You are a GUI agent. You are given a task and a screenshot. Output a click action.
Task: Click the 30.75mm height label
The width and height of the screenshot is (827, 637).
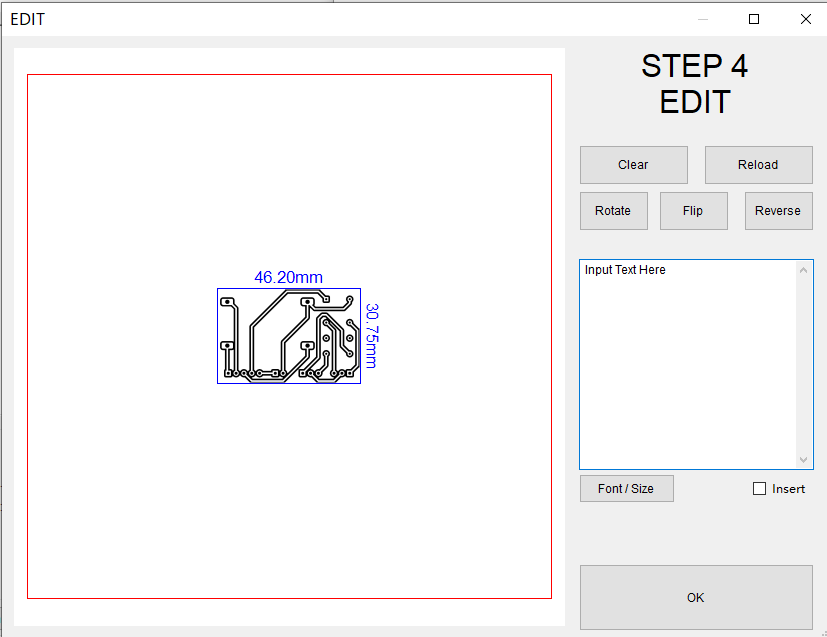pyautogui.click(x=372, y=336)
